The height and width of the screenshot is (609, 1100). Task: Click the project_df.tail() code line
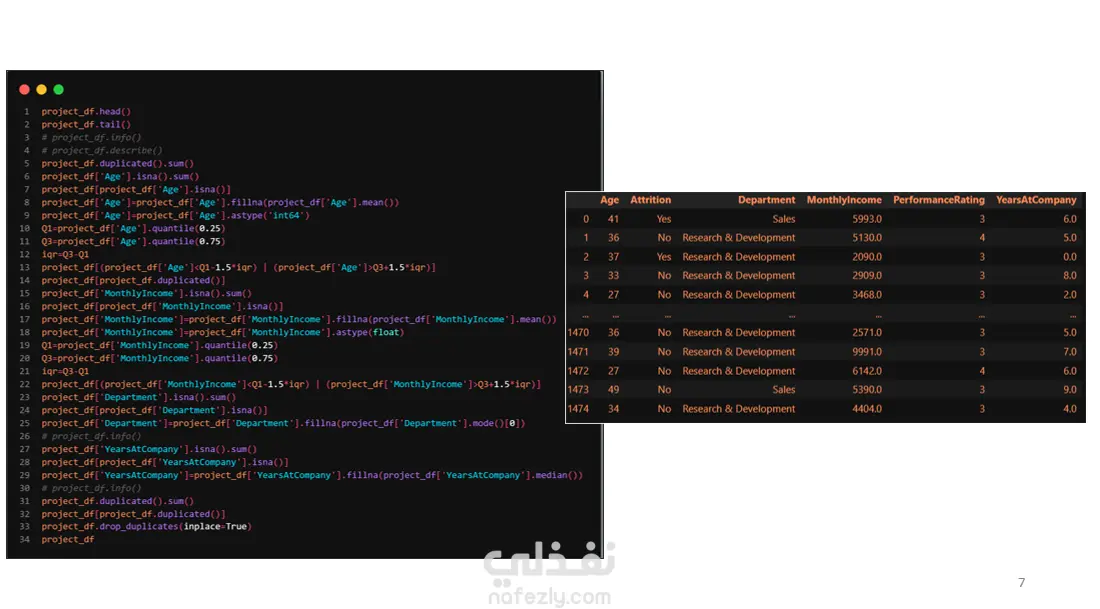tap(86, 125)
